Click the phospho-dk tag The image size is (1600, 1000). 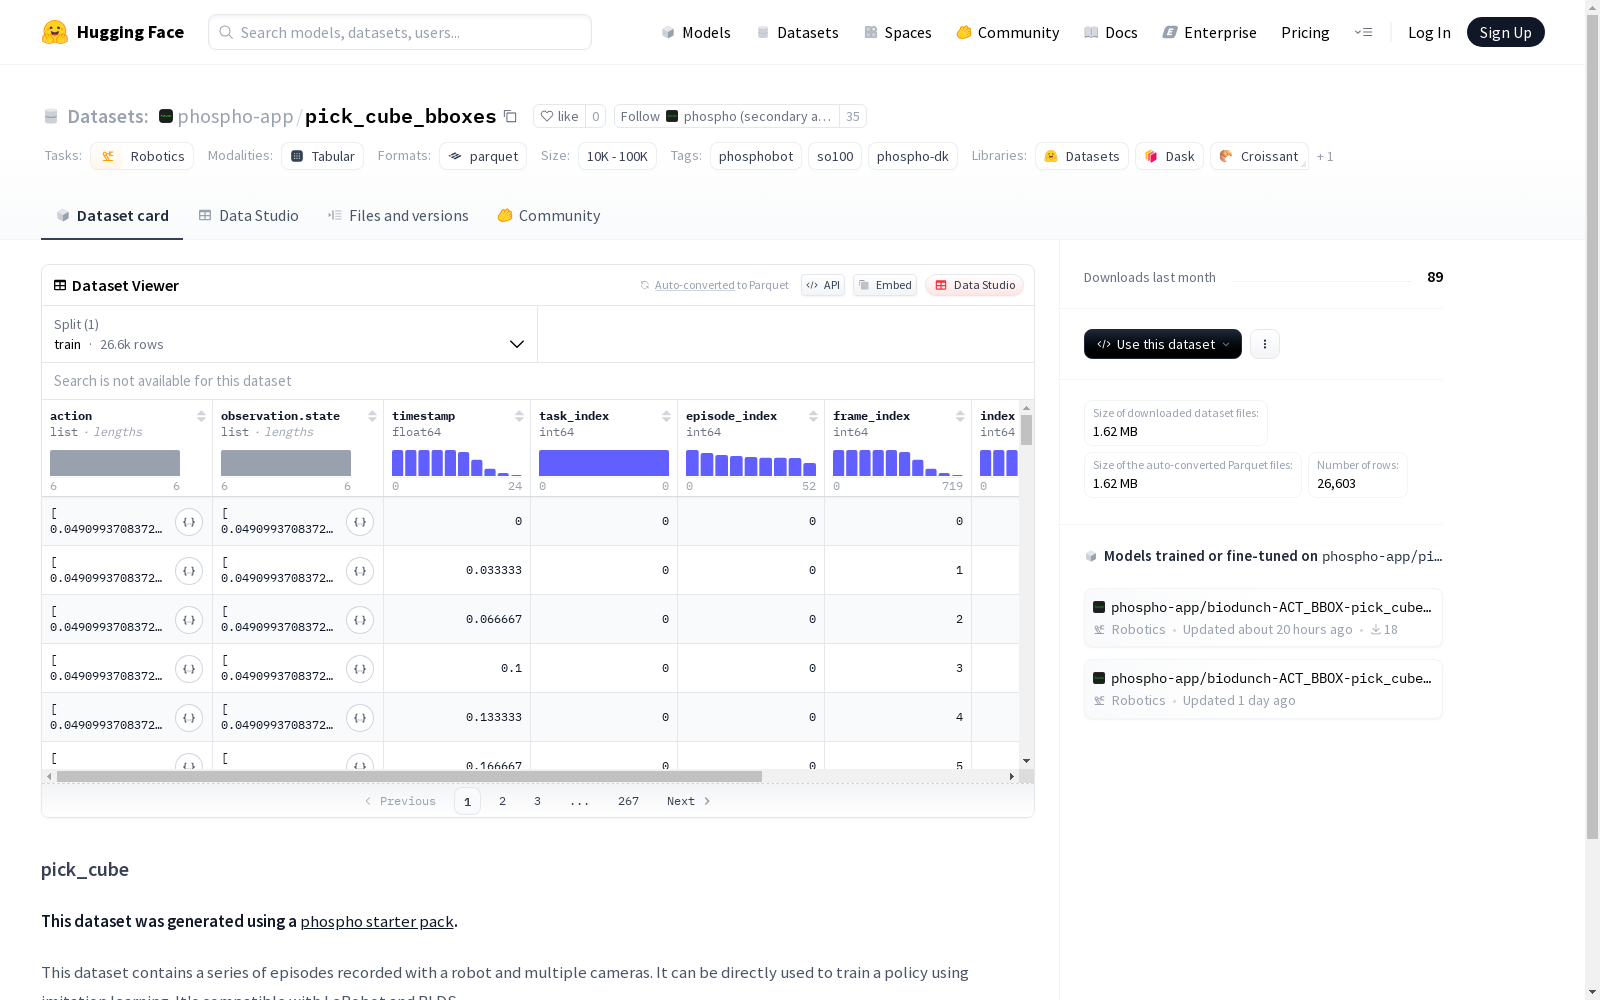pyautogui.click(x=913, y=156)
